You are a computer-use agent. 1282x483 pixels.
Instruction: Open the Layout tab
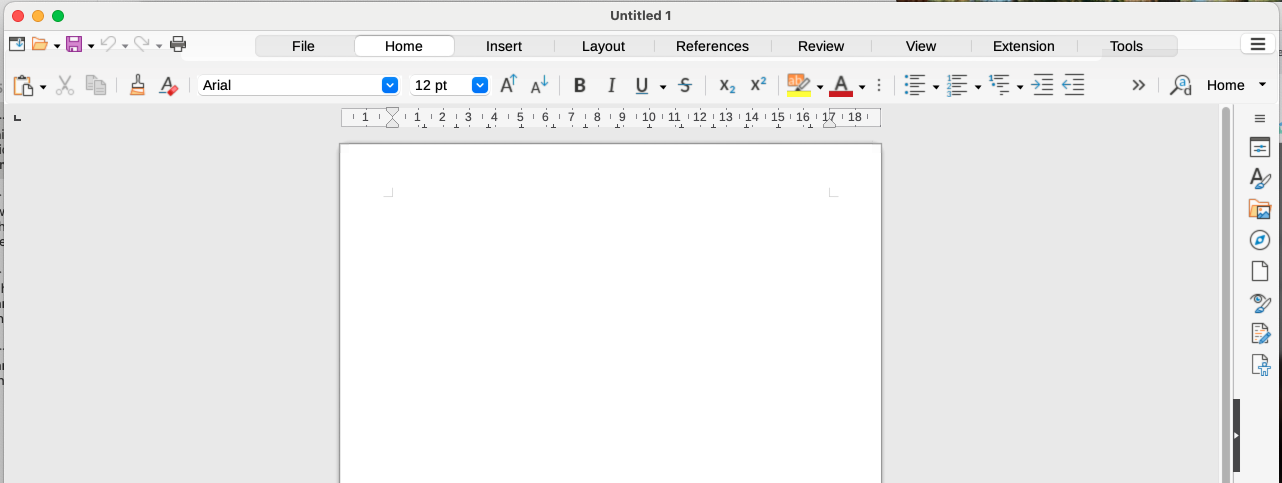point(603,46)
